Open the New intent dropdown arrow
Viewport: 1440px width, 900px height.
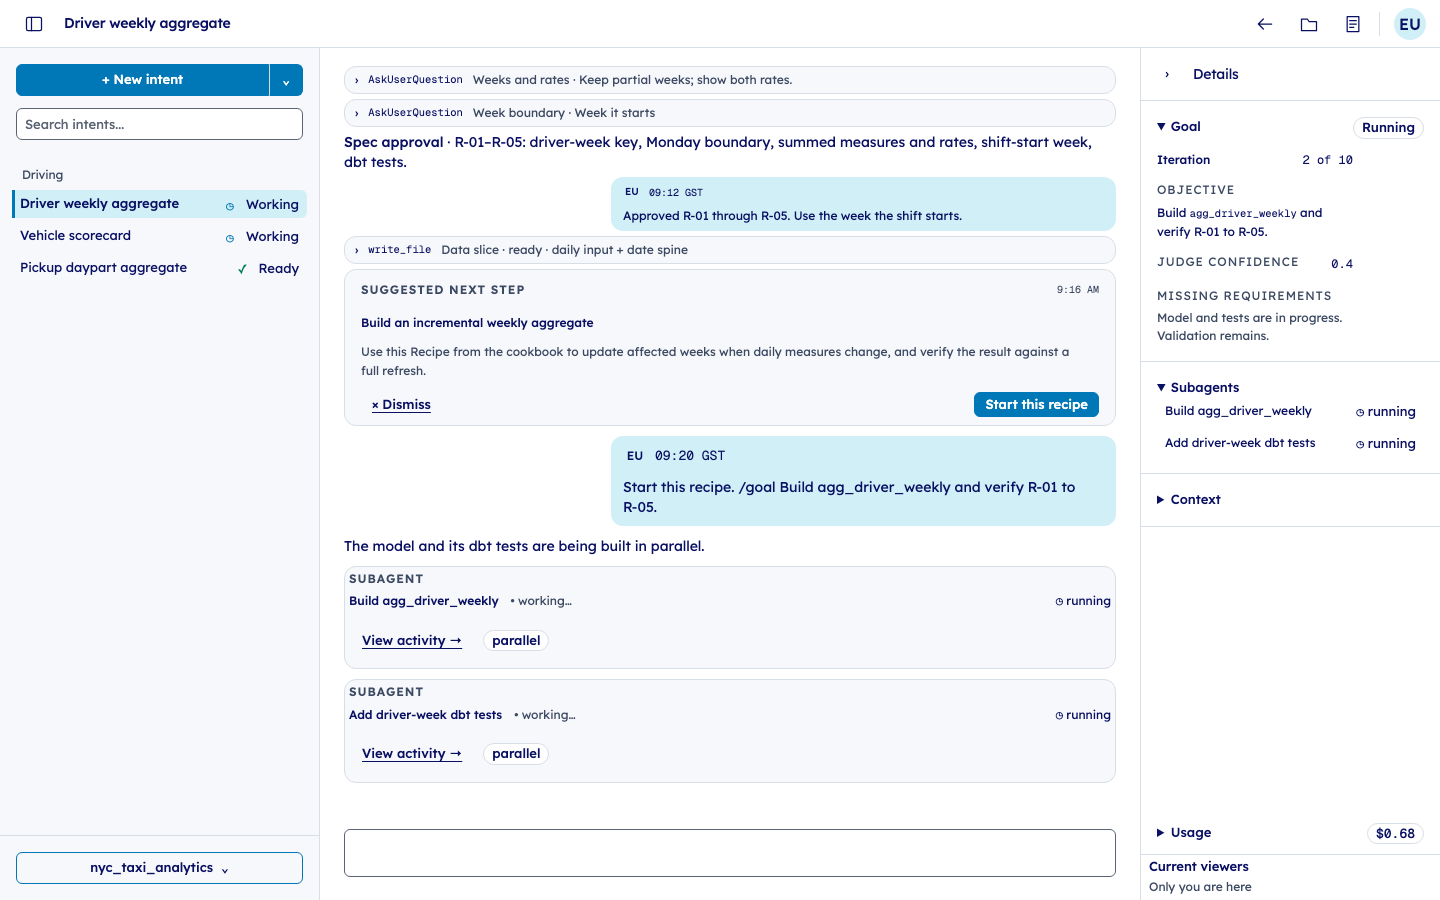pos(286,80)
